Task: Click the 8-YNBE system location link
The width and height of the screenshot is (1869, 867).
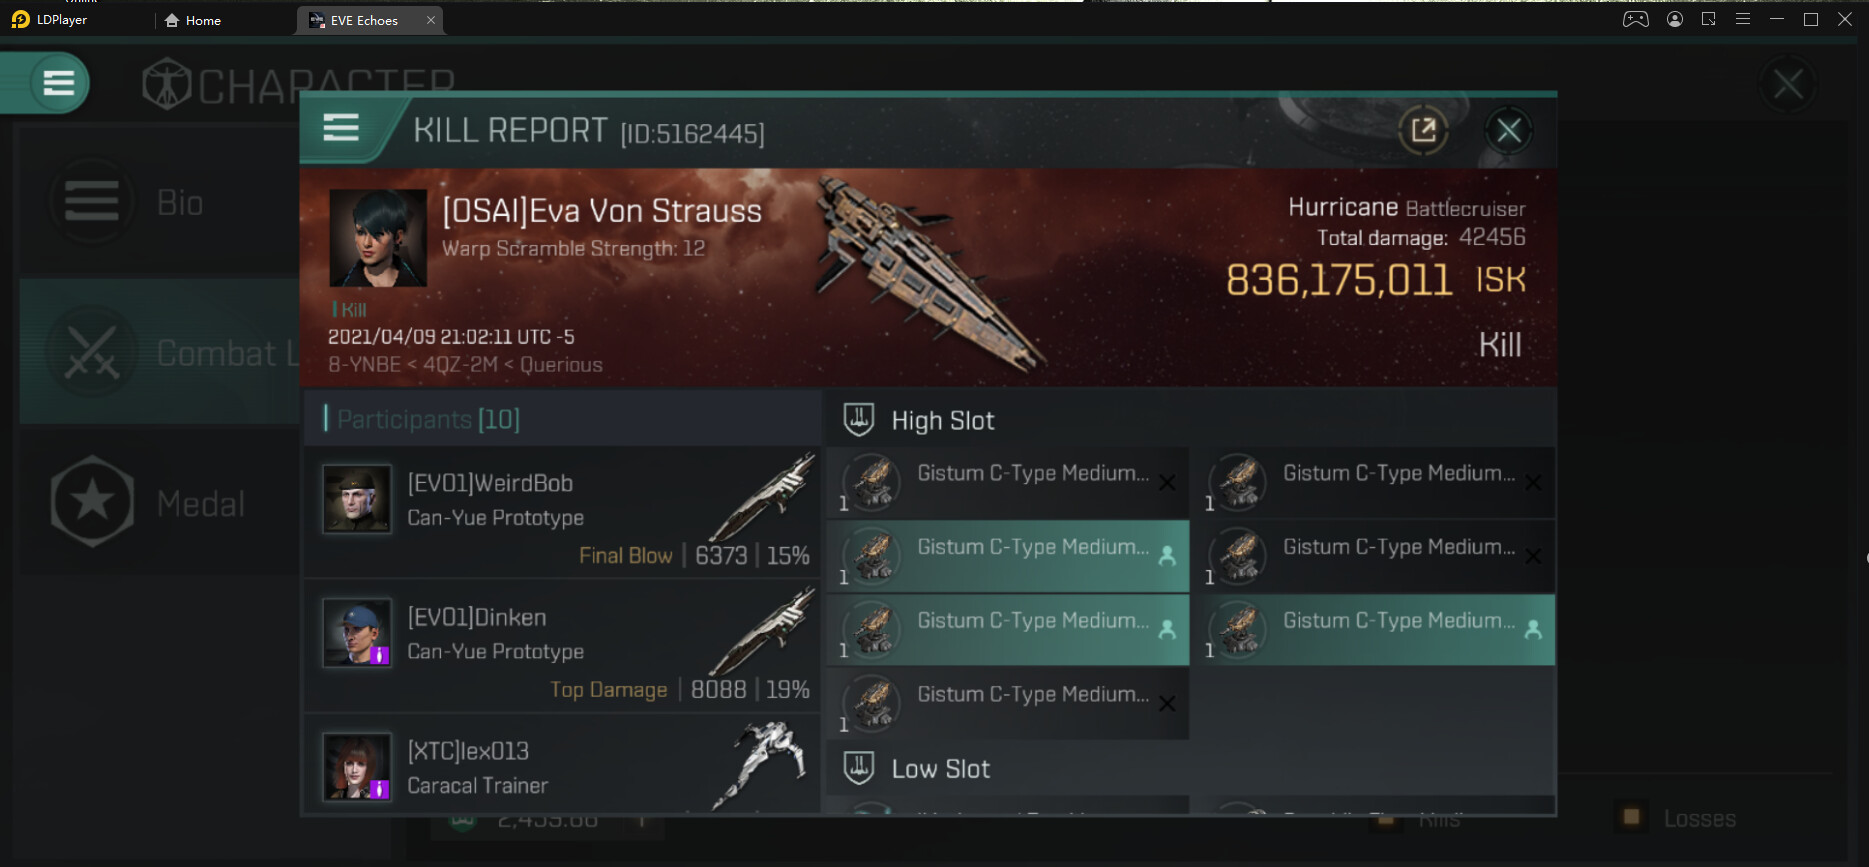Action: tap(364, 365)
